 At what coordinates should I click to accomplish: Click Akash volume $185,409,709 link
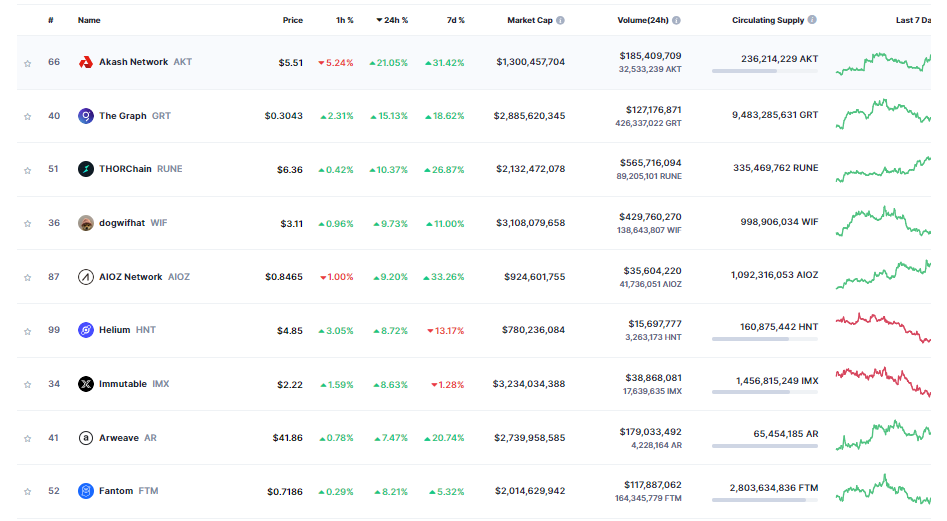(650, 56)
